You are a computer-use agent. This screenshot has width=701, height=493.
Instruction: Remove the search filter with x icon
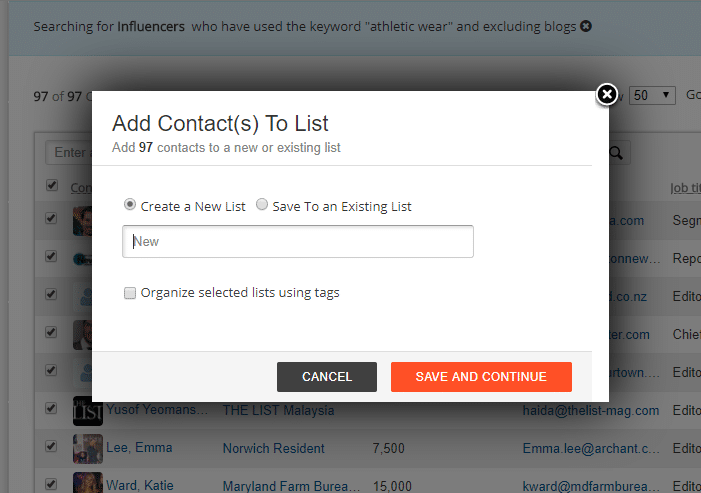pyautogui.click(x=586, y=26)
